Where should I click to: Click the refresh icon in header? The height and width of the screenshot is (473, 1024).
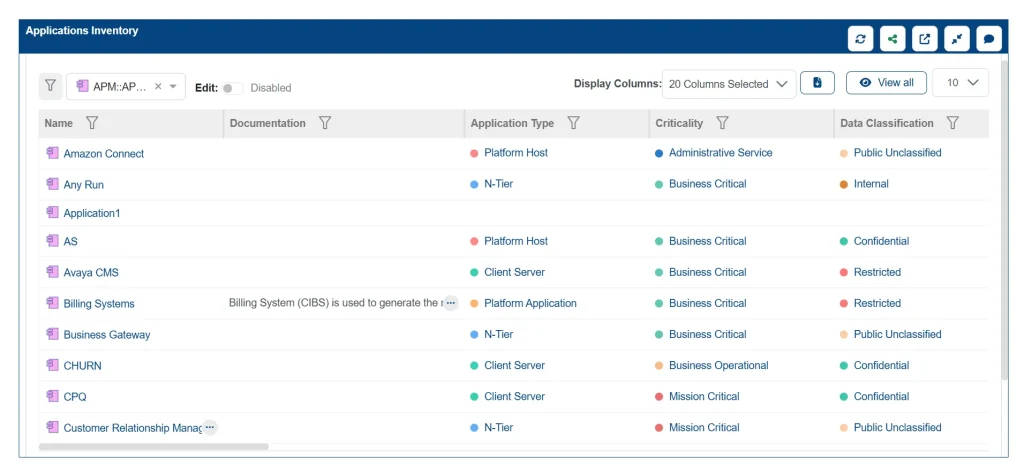pos(860,39)
